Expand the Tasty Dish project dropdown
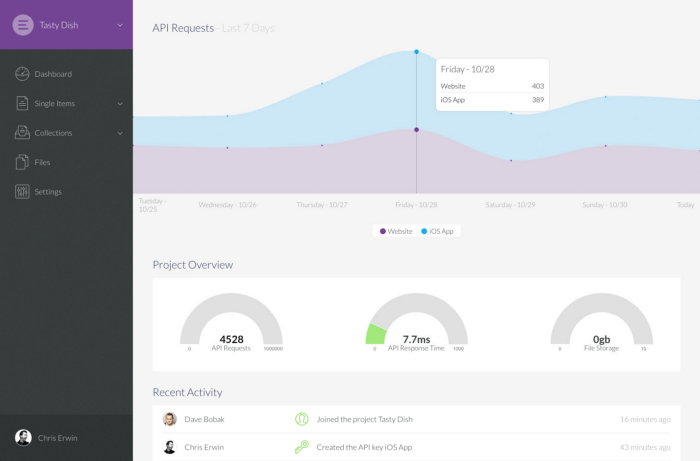Viewport: 700px width, 461px height. (x=120, y=25)
